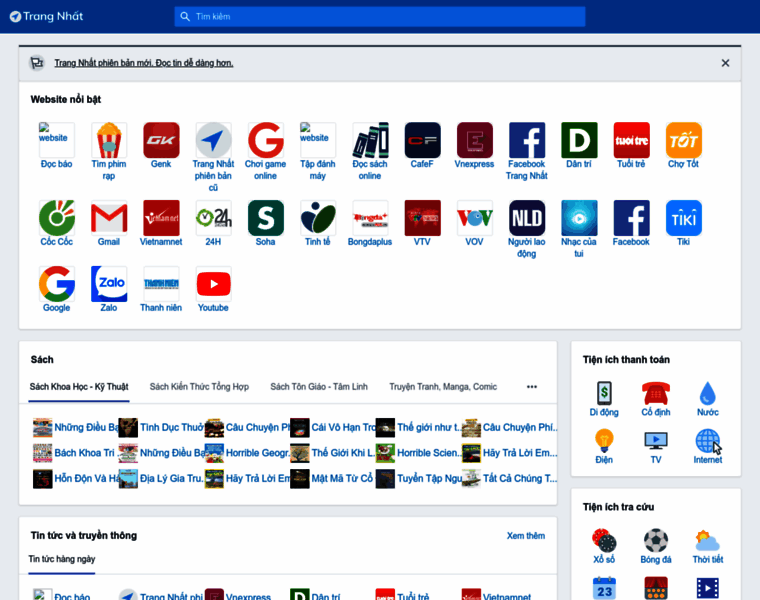This screenshot has height=600, width=760.
Task: Open the Chơi game online icon
Action: click(266, 140)
